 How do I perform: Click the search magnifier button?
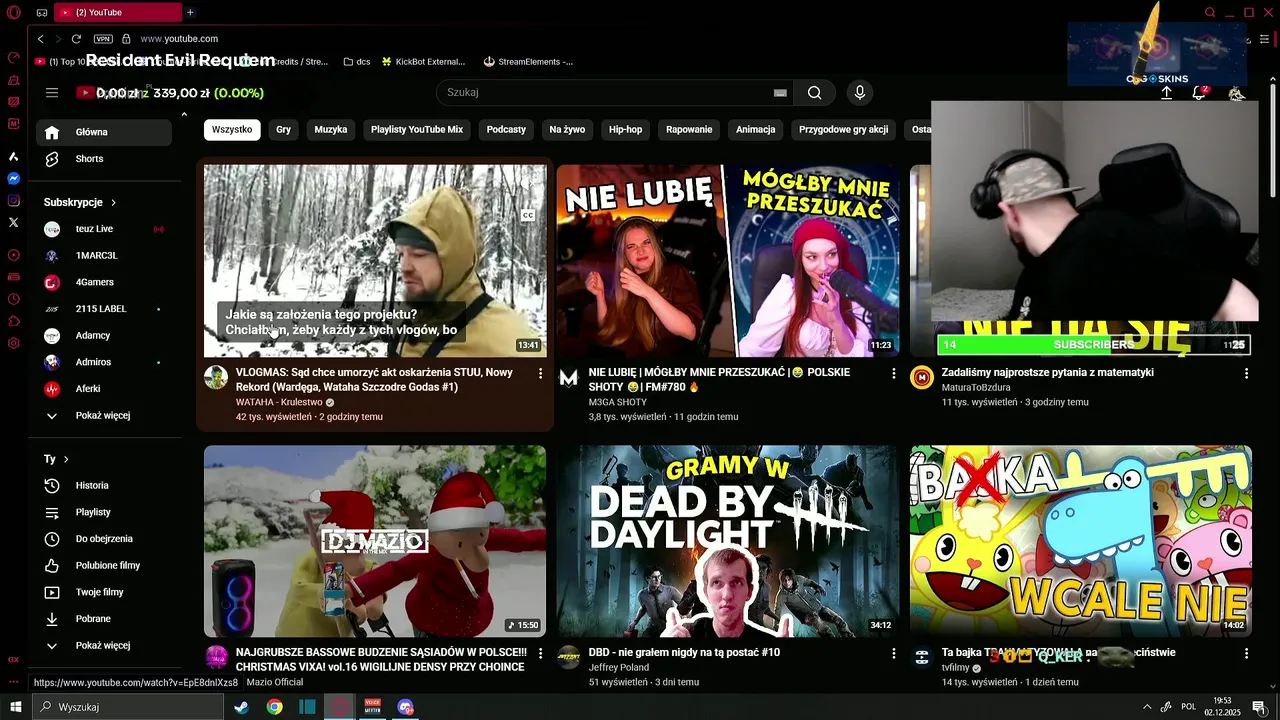coord(815,93)
